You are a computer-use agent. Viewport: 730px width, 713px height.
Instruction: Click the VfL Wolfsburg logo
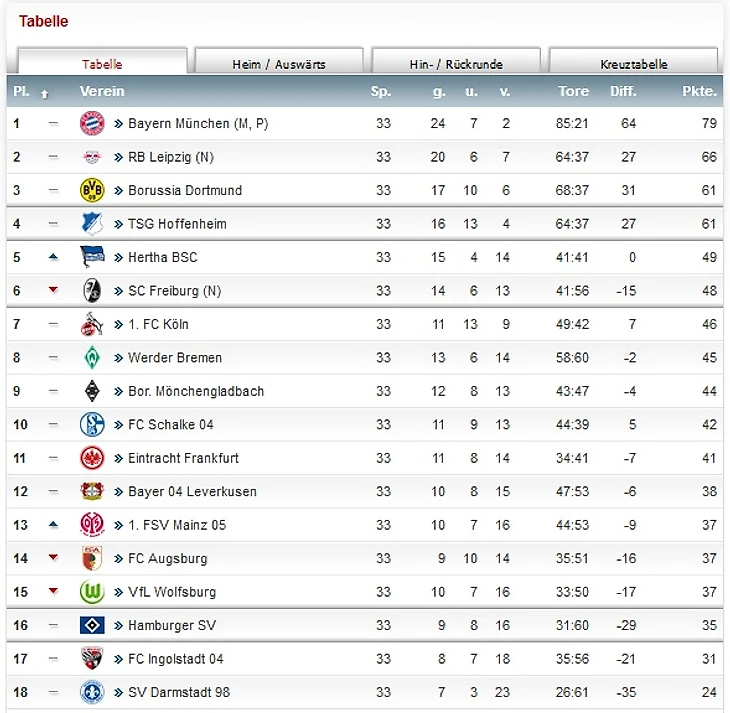(x=92, y=592)
